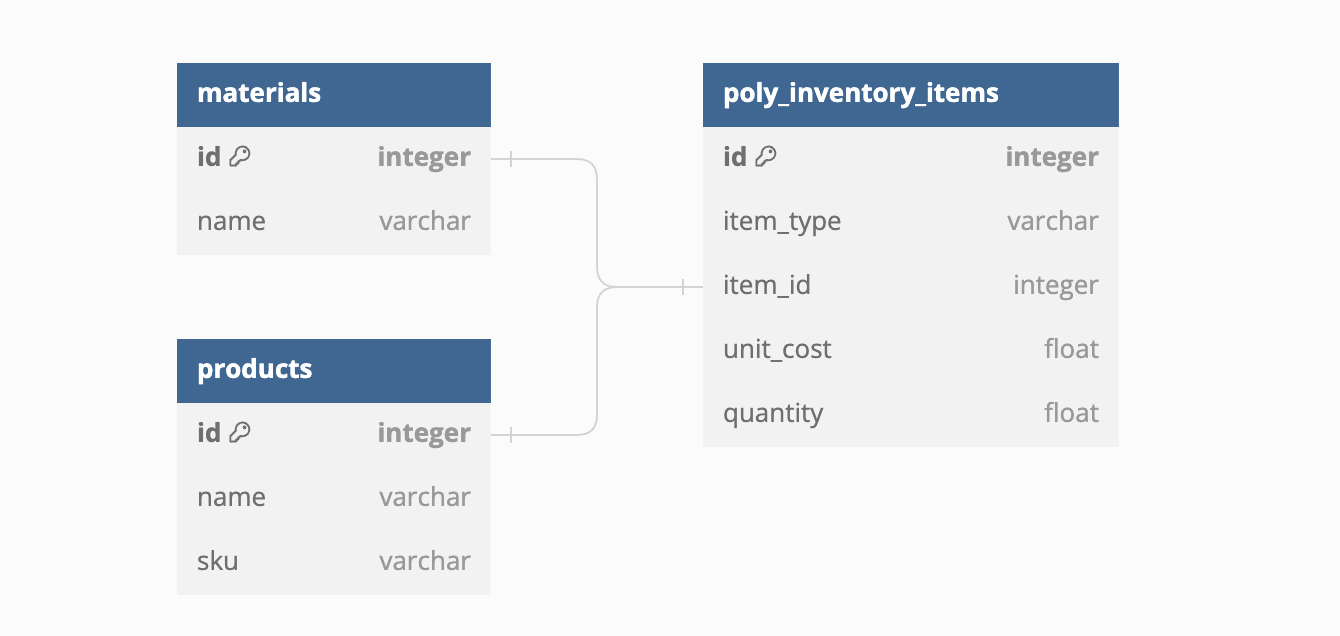This screenshot has width=1340, height=636.
Task: Click relationship connector next to products id
Action: [x=510, y=435]
